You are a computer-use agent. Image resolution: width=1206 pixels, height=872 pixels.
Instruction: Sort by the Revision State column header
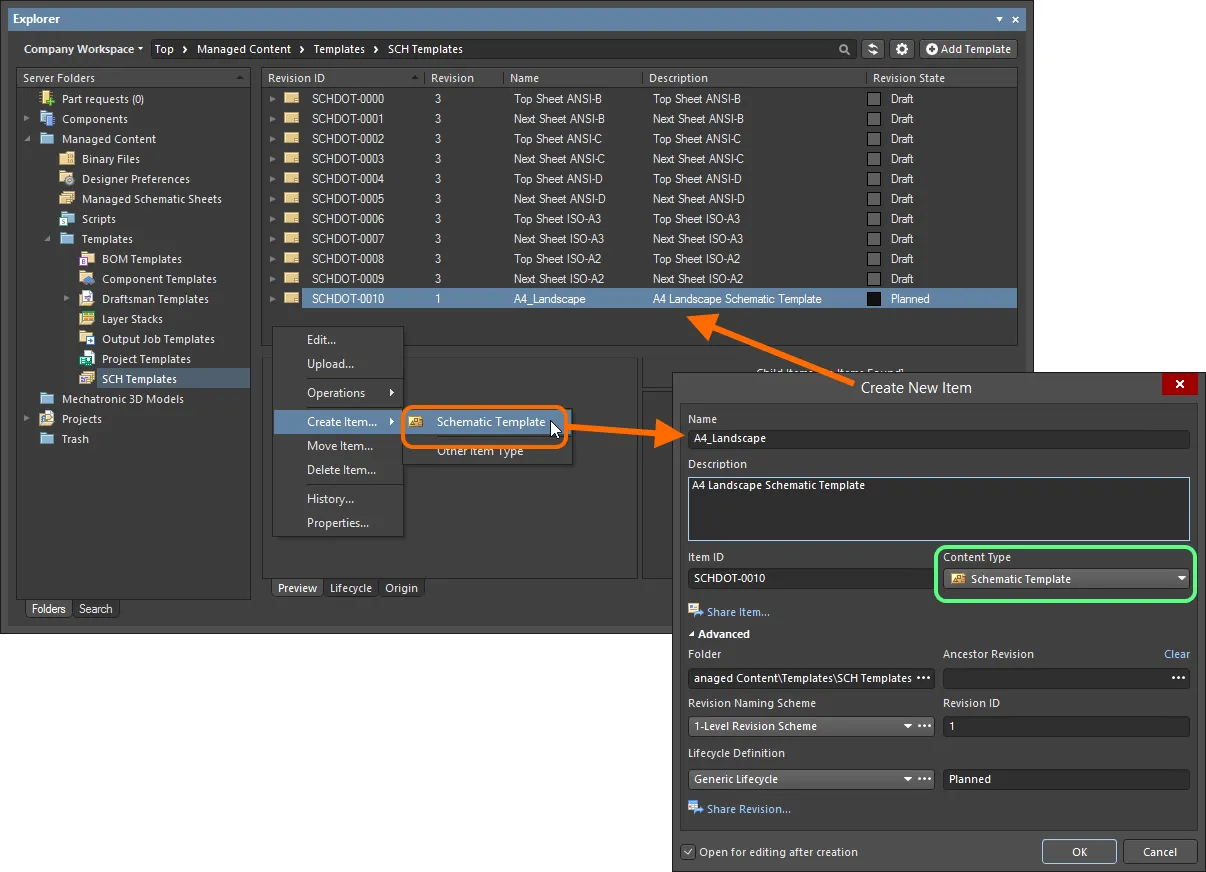point(940,78)
